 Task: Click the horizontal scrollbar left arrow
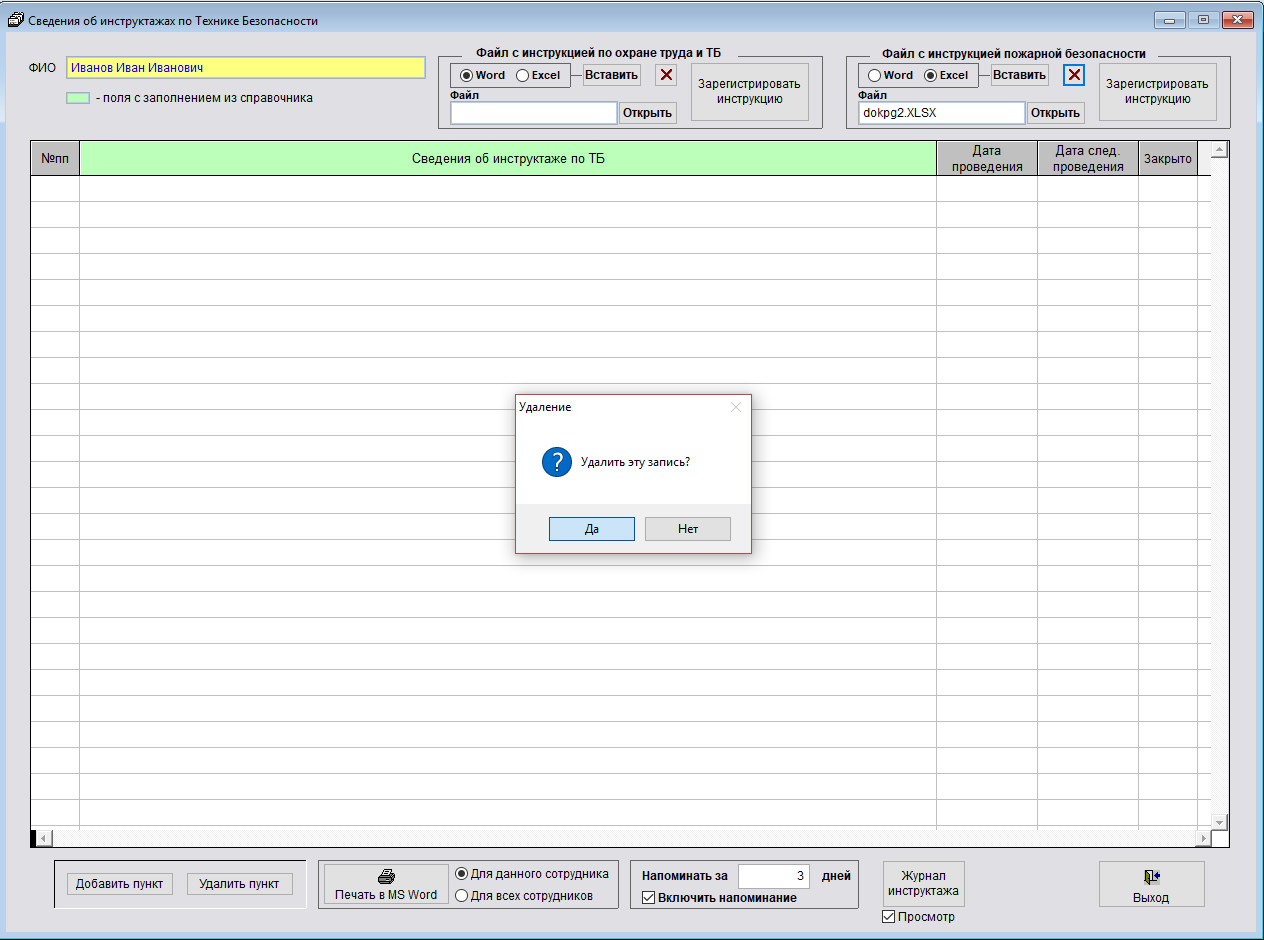click(44, 838)
